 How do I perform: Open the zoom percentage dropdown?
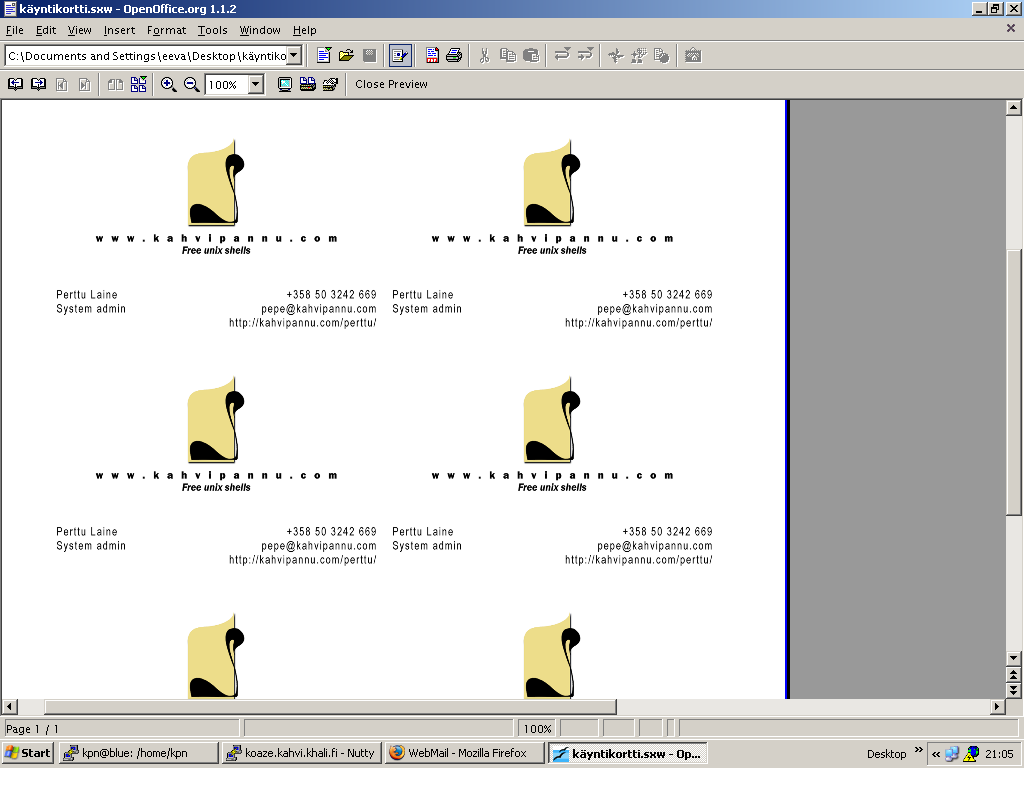(x=256, y=85)
